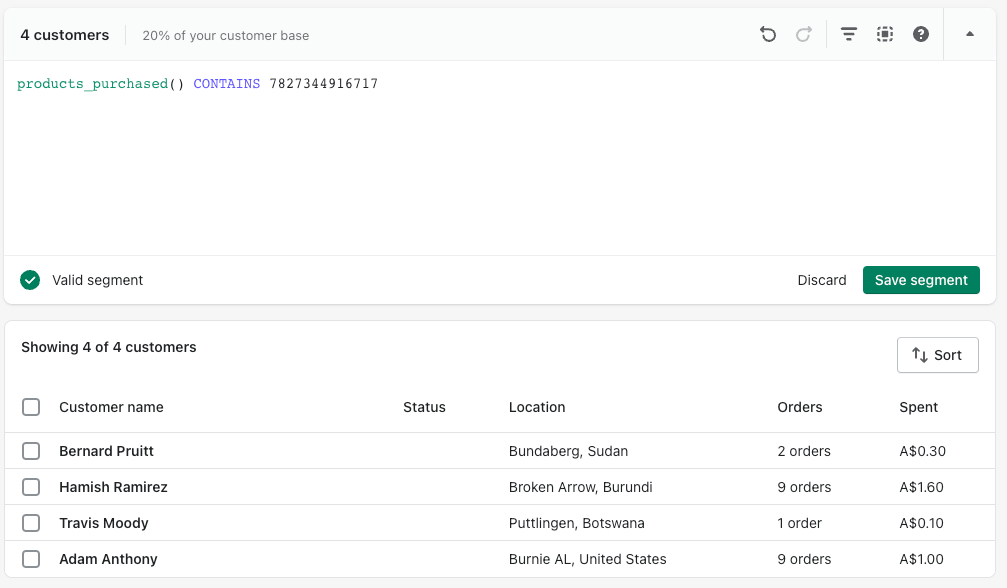Open the filter list icon
Screen dimensions: 1007x588
848,34
